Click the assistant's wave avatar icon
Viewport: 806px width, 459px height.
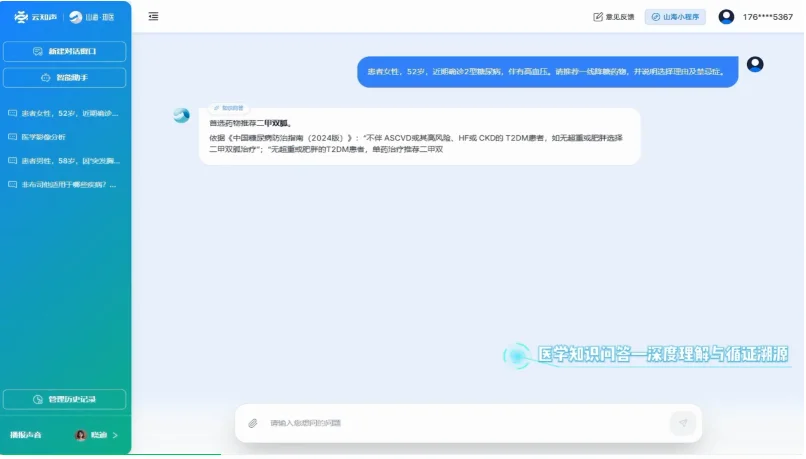coord(181,115)
